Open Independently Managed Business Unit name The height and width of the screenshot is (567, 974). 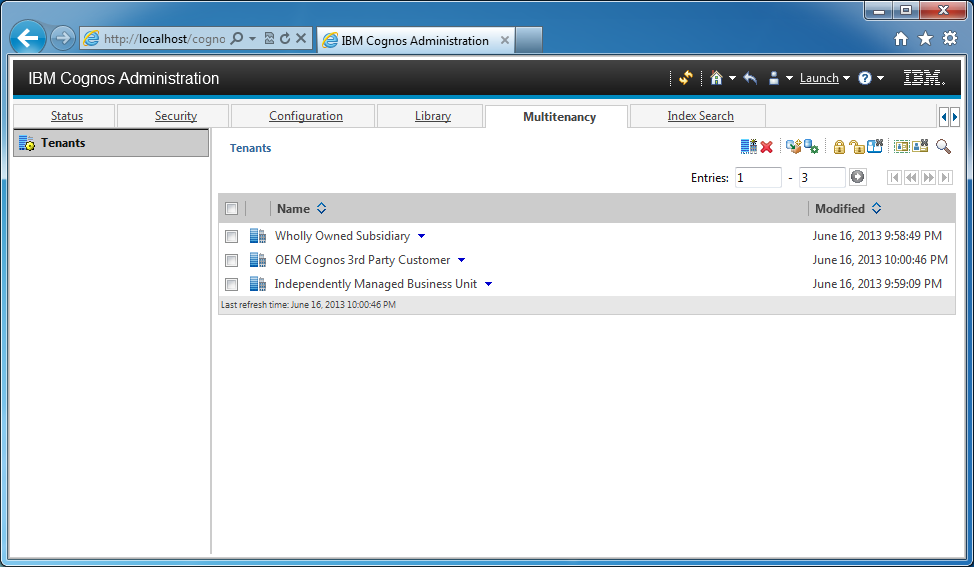(x=376, y=284)
